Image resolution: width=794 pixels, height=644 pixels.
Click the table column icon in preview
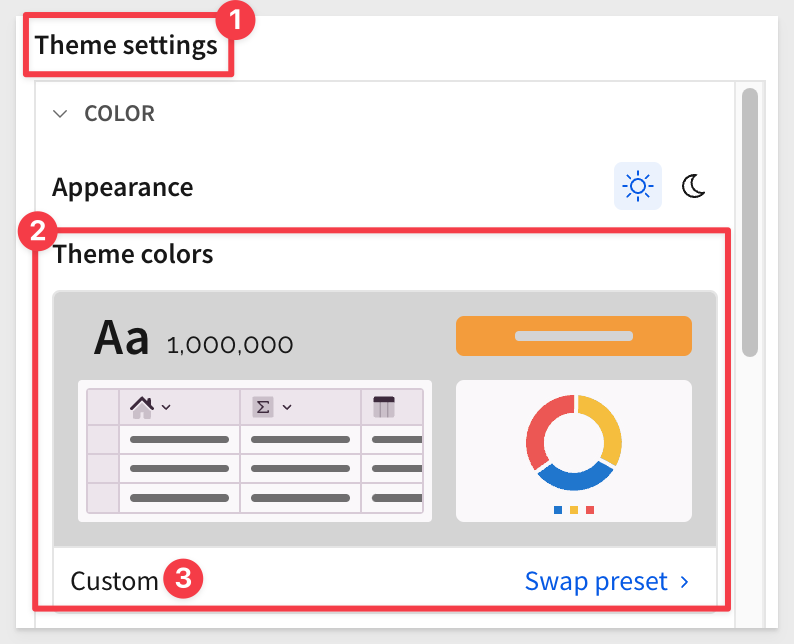point(384,407)
